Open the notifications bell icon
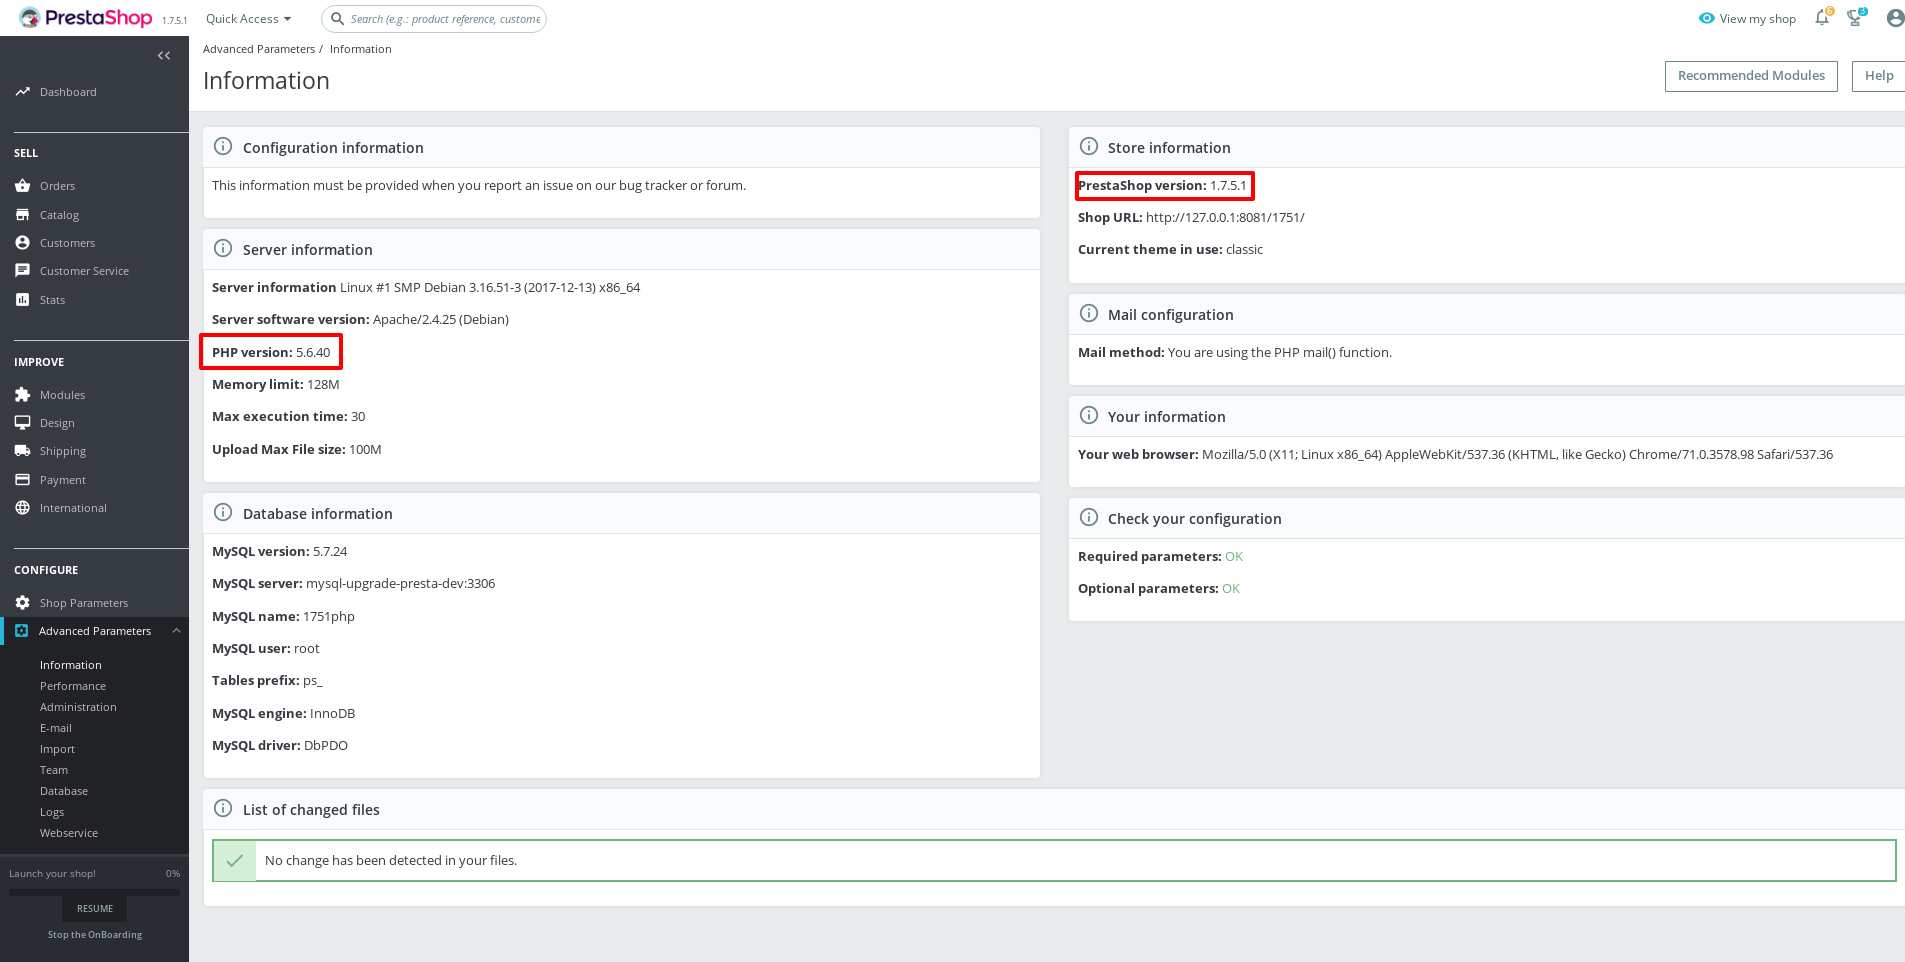The image size is (1905, 962). (x=1821, y=18)
